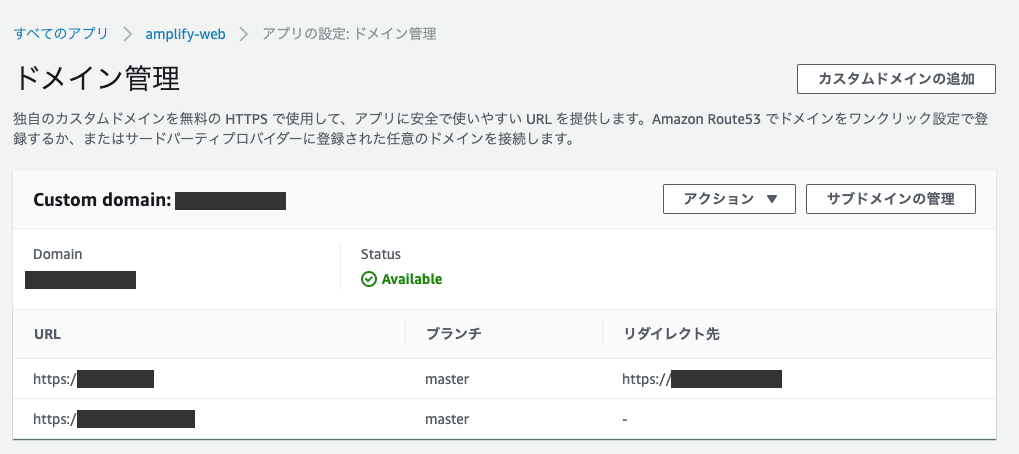The image size is (1019, 454).
Task: Click the redirect destination URL in first row
Action: [701, 379]
